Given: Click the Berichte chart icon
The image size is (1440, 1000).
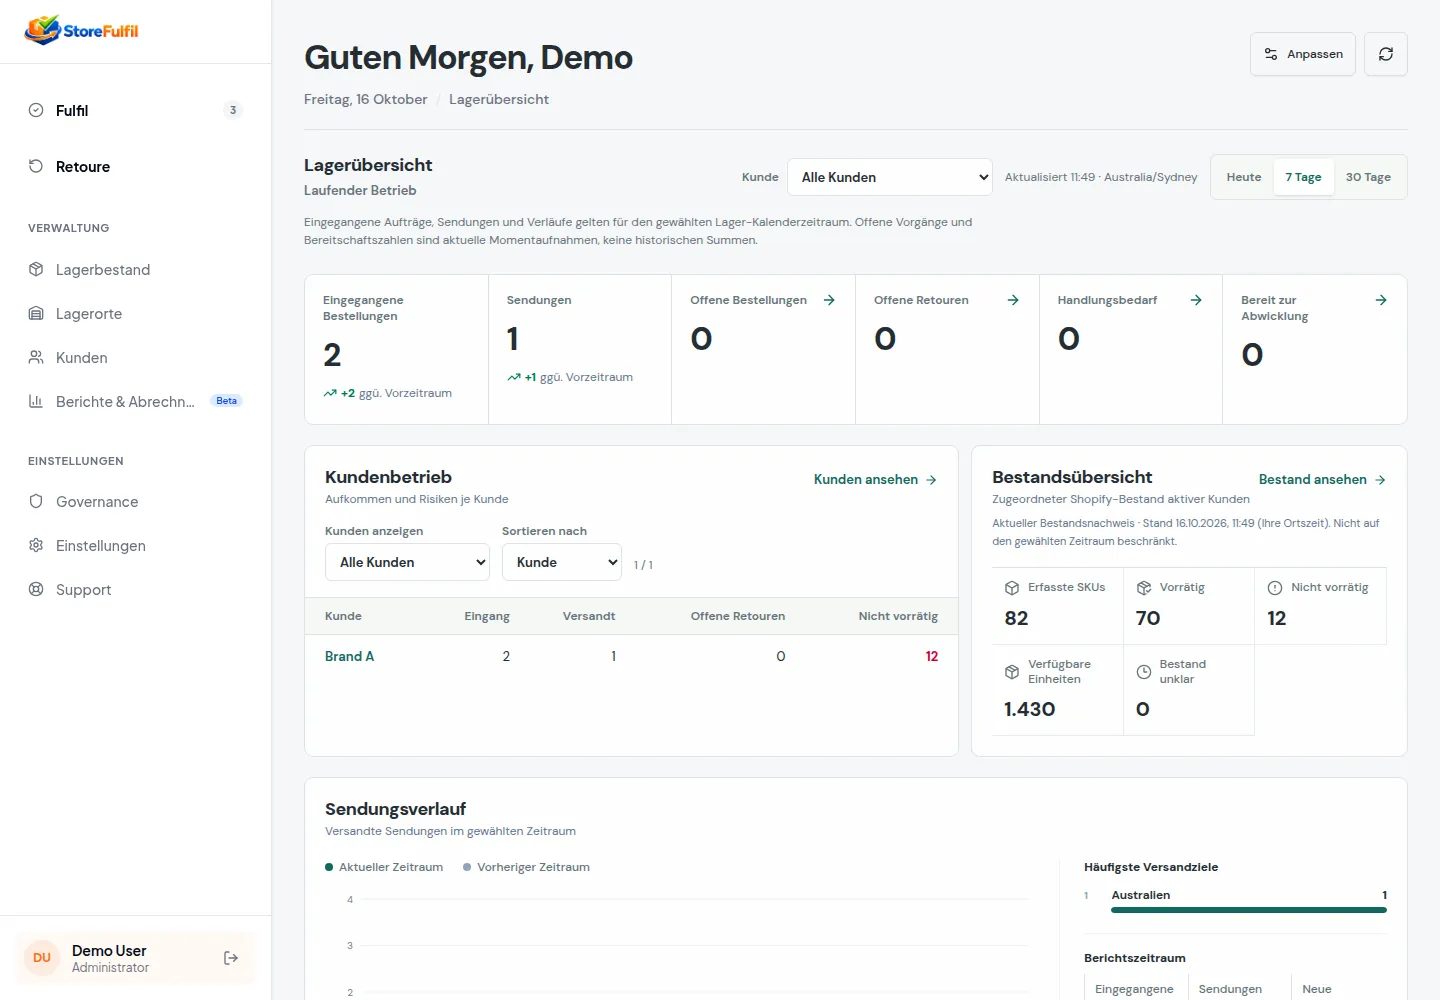Looking at the screenshot, I should pyautogui.click(x=36, y=401).
